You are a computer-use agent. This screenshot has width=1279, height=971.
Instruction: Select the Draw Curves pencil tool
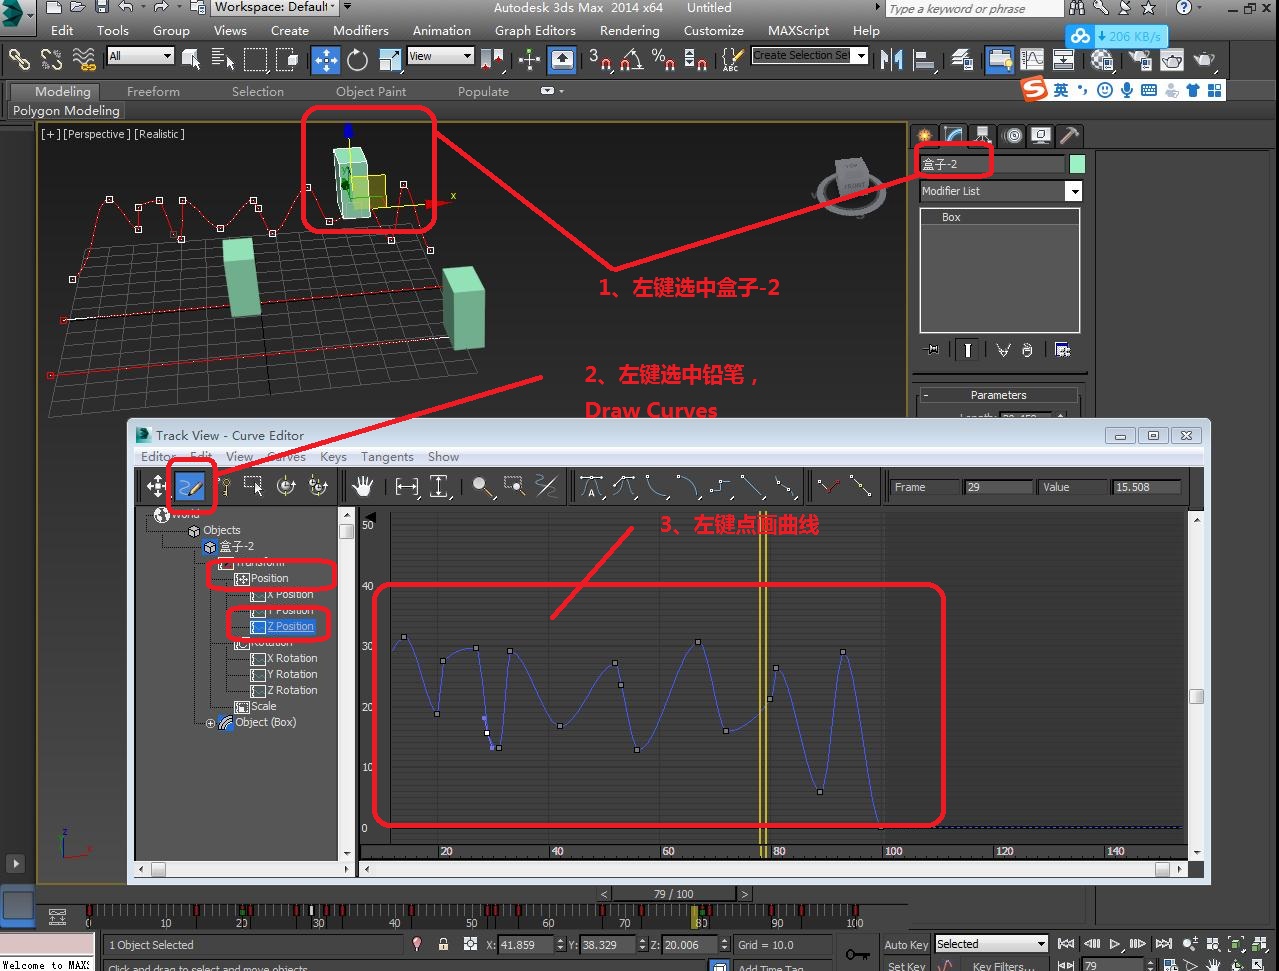[190, 487]
